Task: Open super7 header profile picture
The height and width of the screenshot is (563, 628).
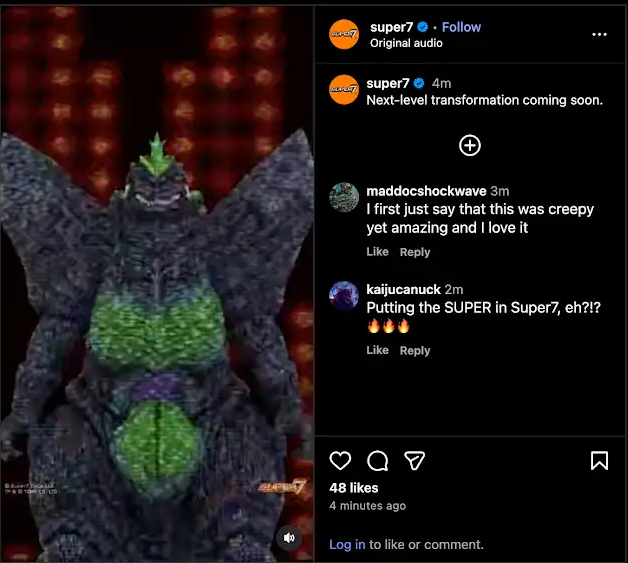Action: click(344, 34)
